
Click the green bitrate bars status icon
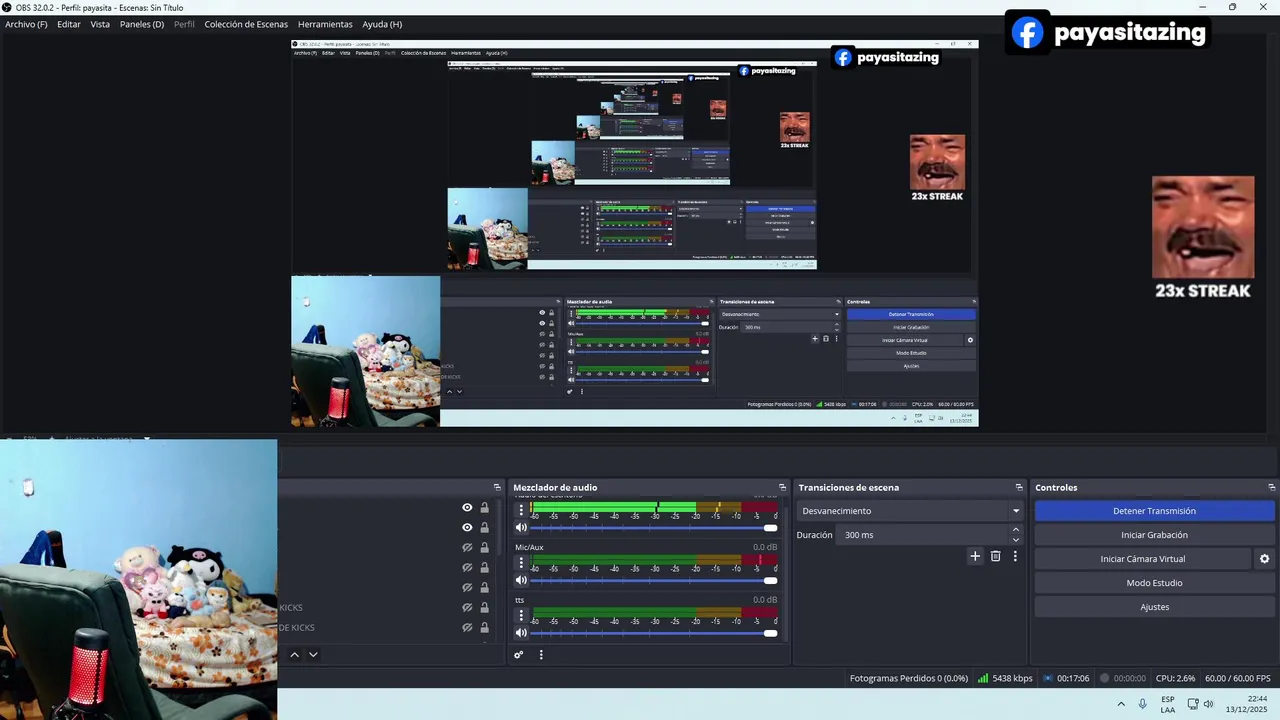pyautogui.click(x=983, y=678)
